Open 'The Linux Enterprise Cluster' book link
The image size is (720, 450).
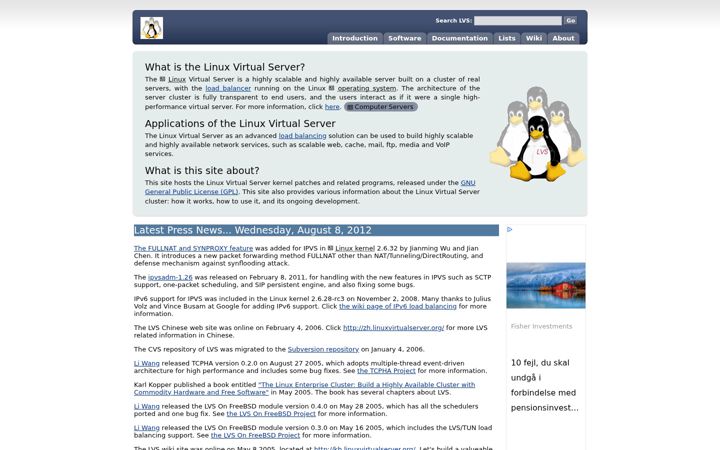click(x=304, y=388)
